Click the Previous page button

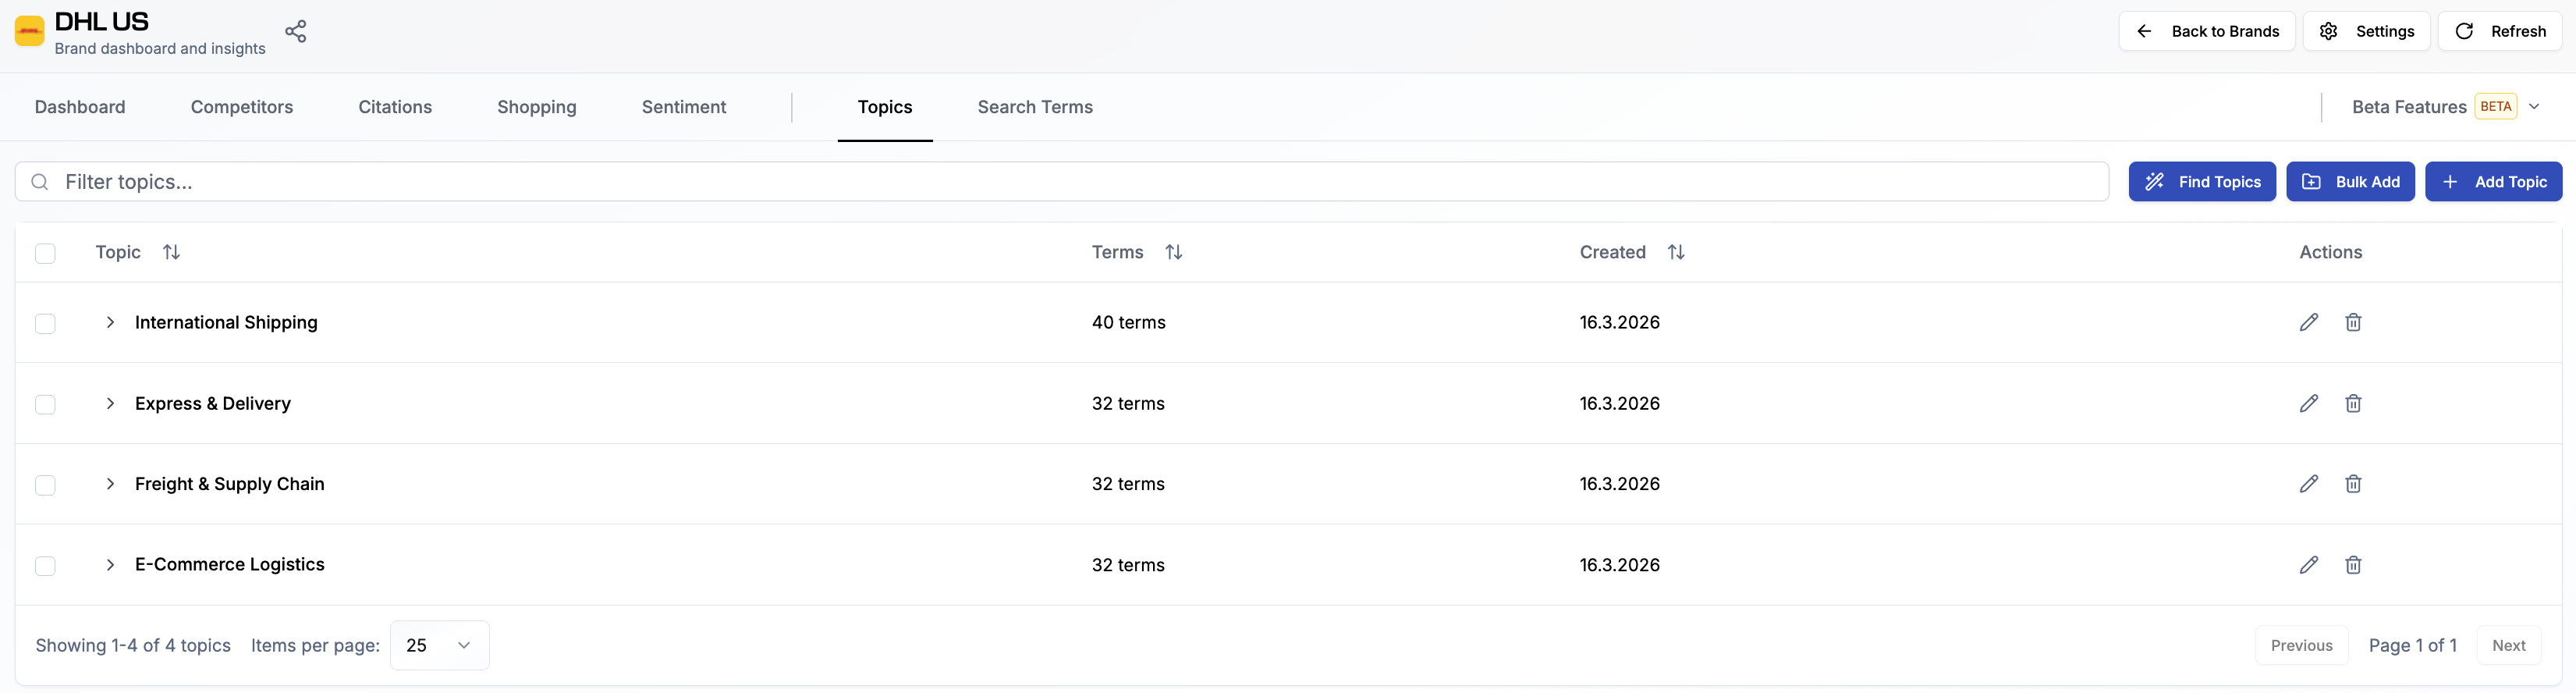click(x=2301, y=646)
